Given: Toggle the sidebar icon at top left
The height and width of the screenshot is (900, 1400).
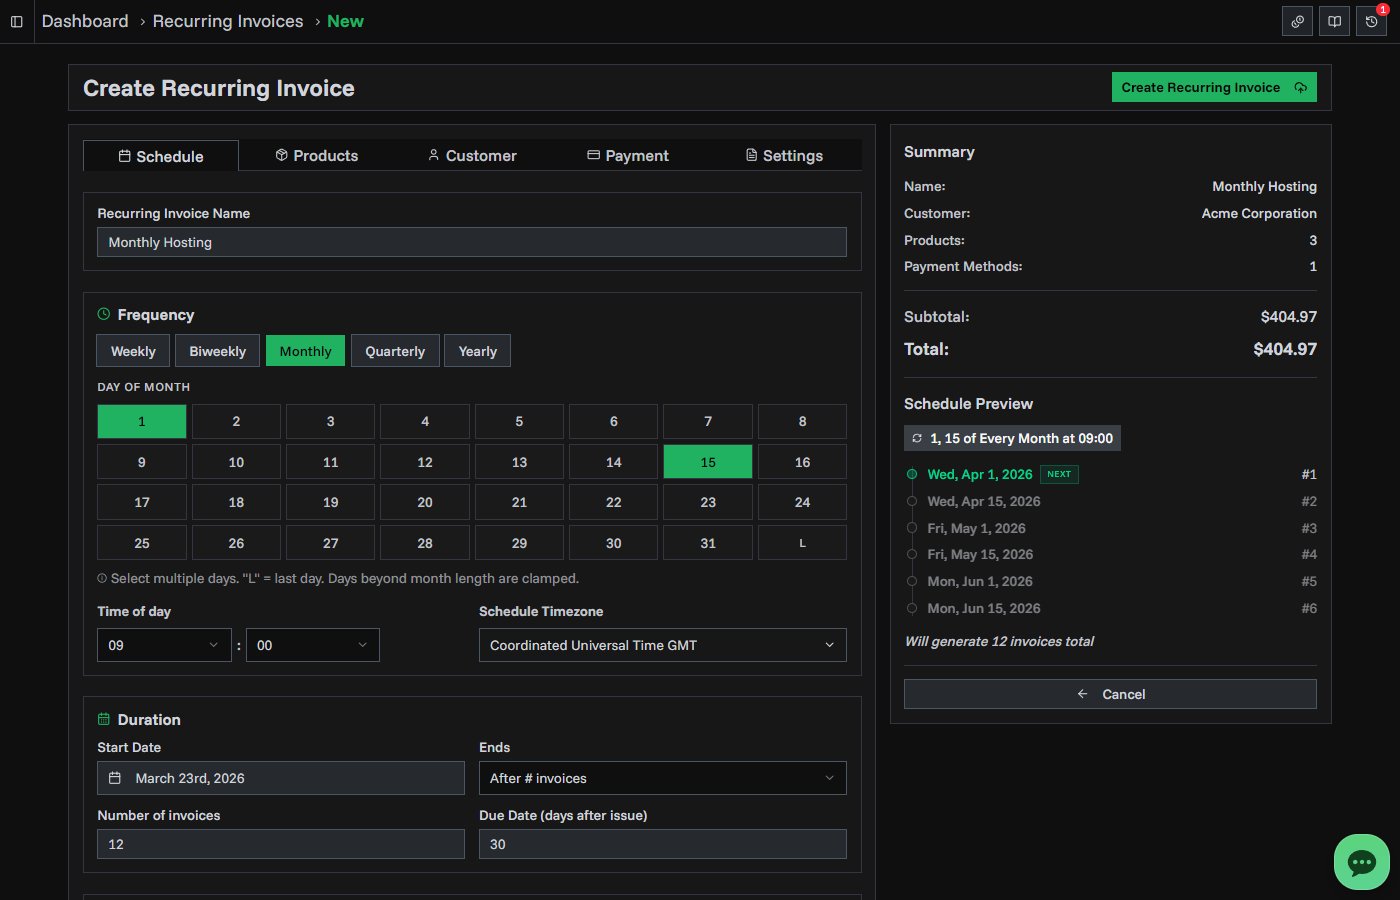Looking at the screenshot, I should click(x=16, y=21).
